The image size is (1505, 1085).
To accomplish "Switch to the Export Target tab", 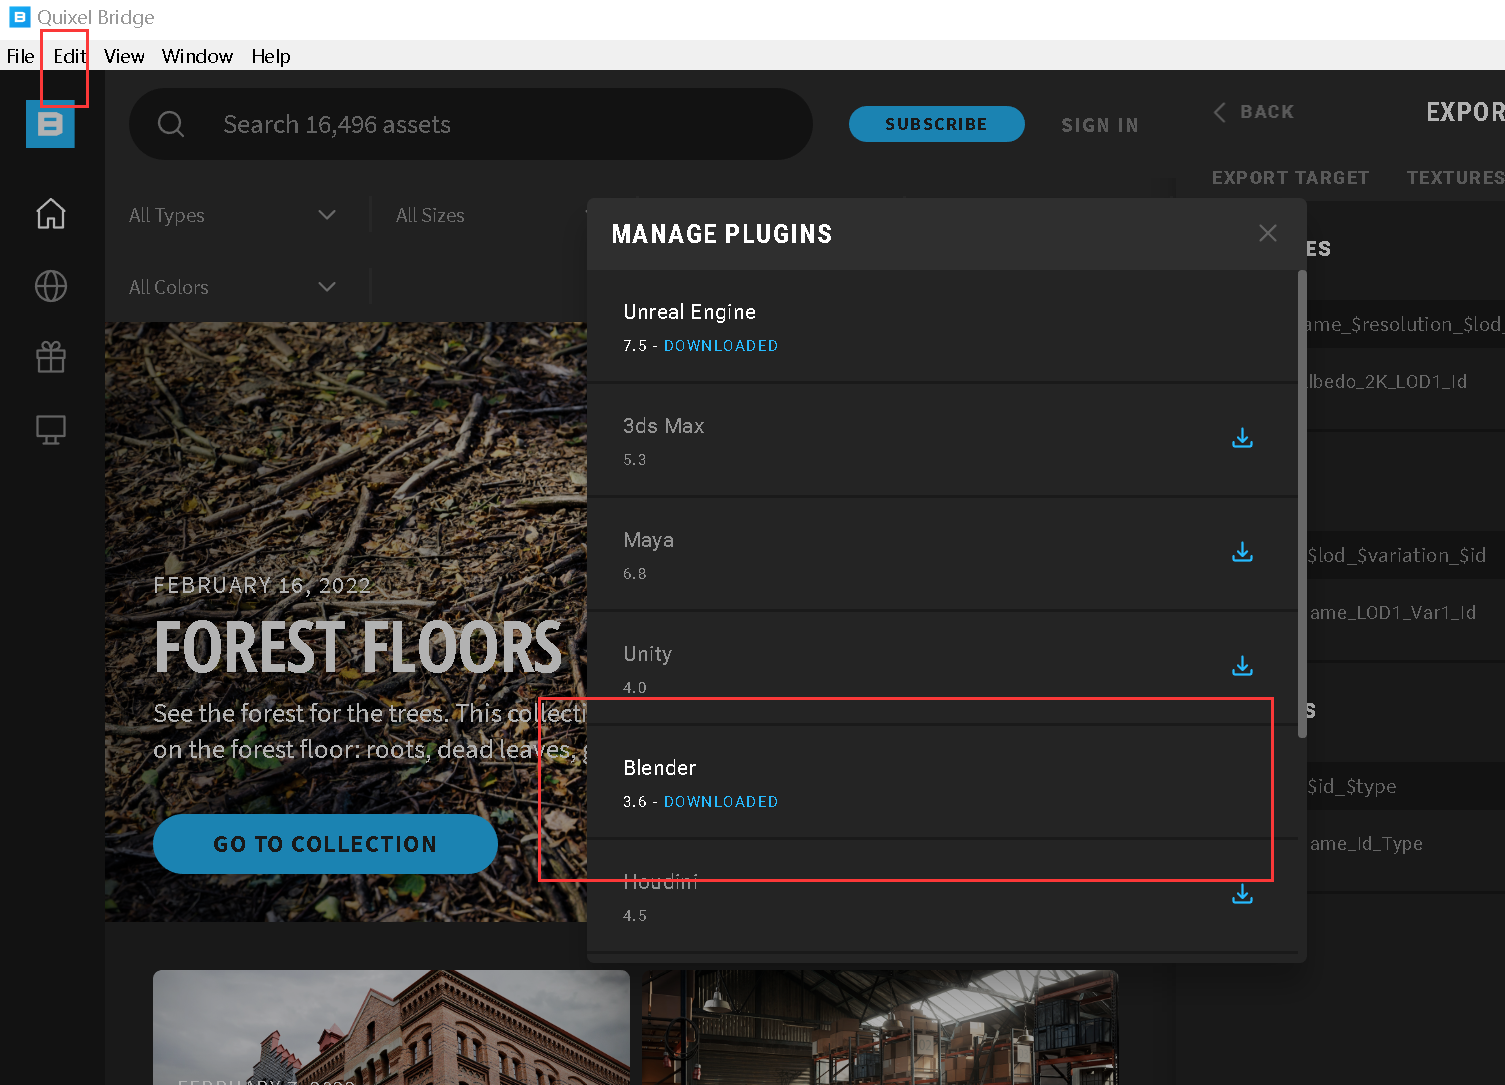I will click(x=1290, y=177).
